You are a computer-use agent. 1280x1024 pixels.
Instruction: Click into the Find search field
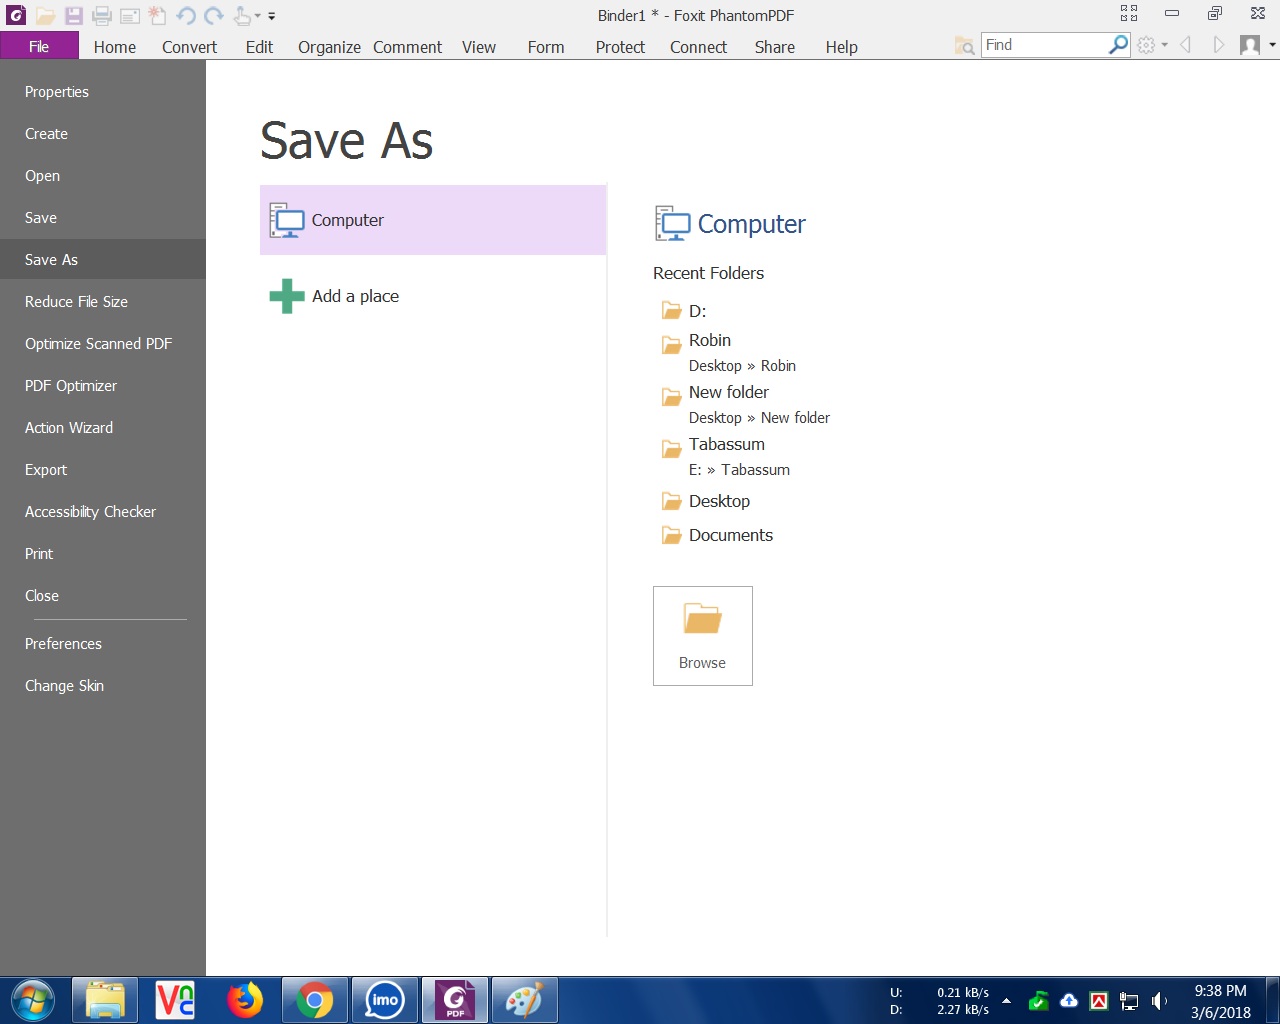(x=1044, y=45)
